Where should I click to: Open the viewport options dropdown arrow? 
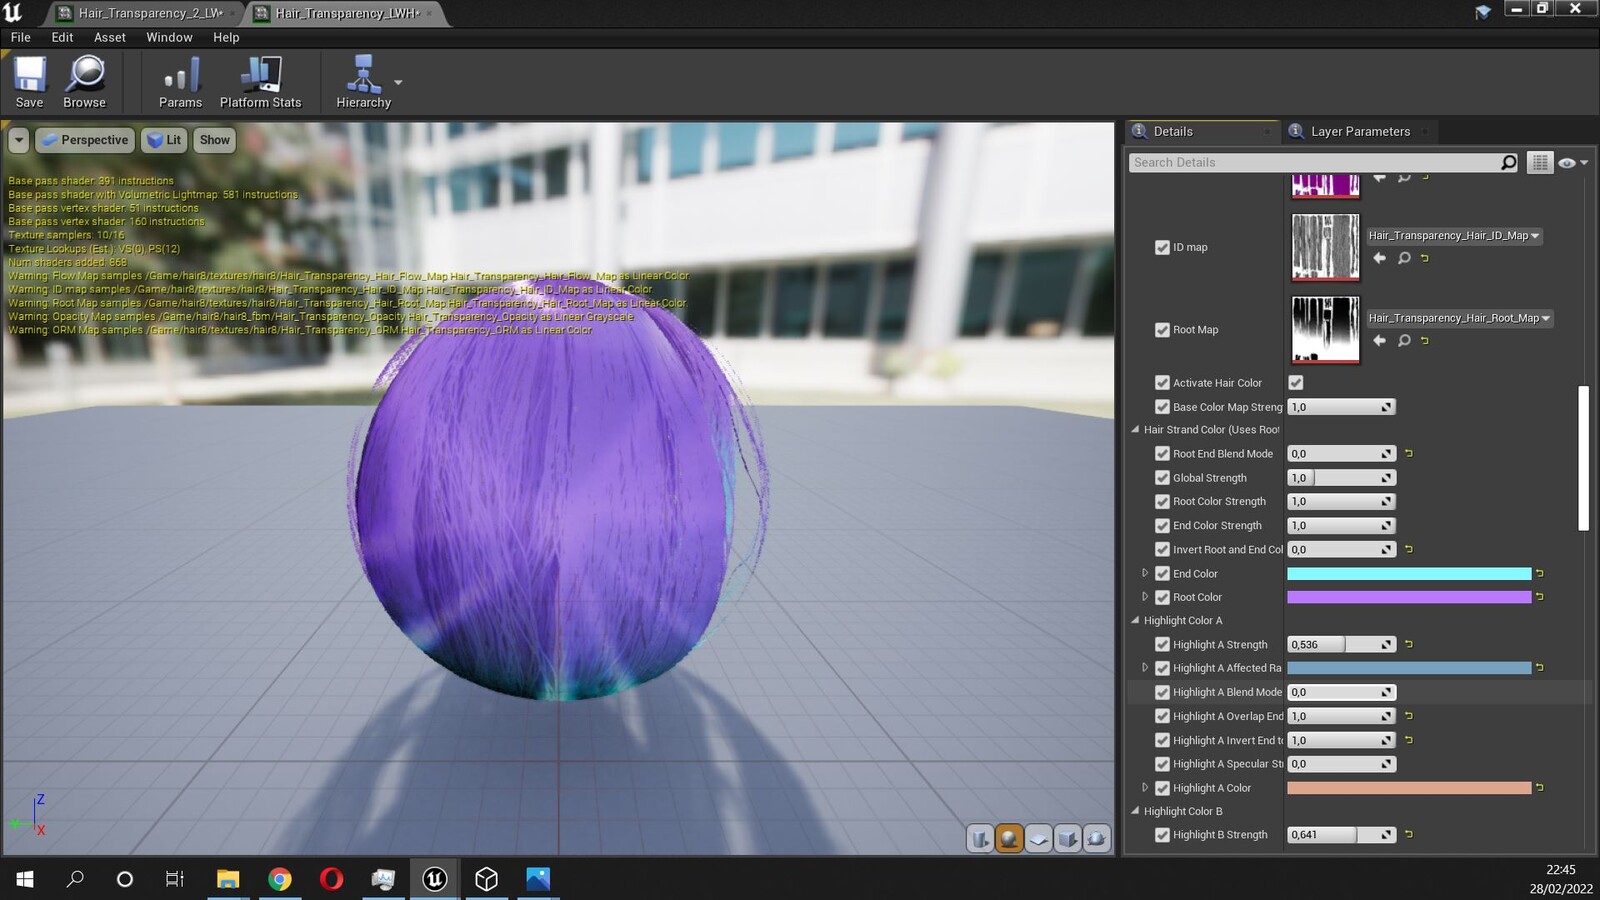pyautogui.click(x=19, y=140)
